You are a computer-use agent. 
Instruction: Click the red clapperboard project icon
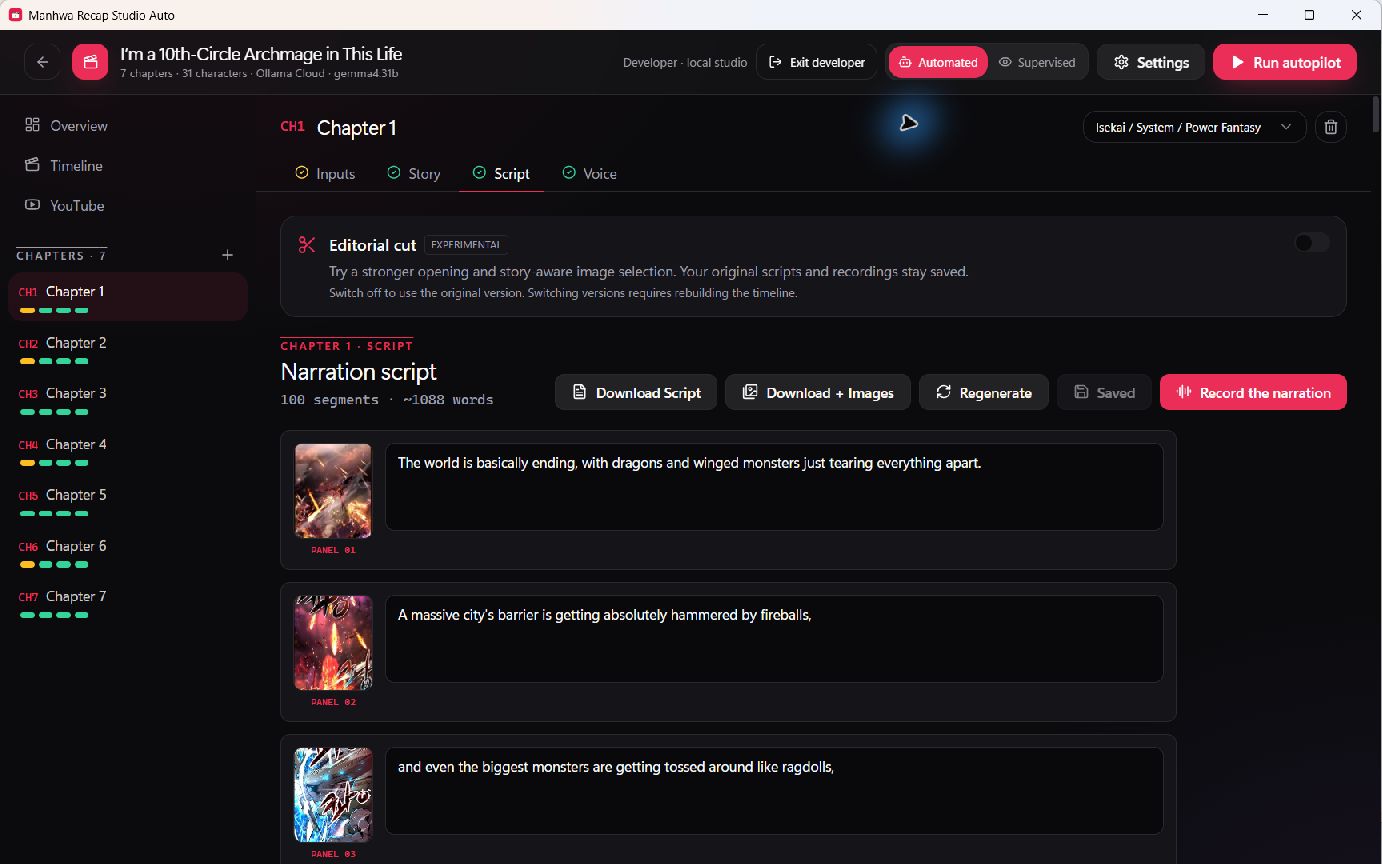pos(90,62)
